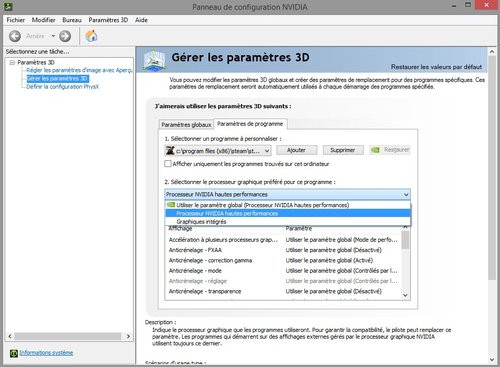500x367 pixels.
Task: Open the Aide menu
Action: point(141,20)
